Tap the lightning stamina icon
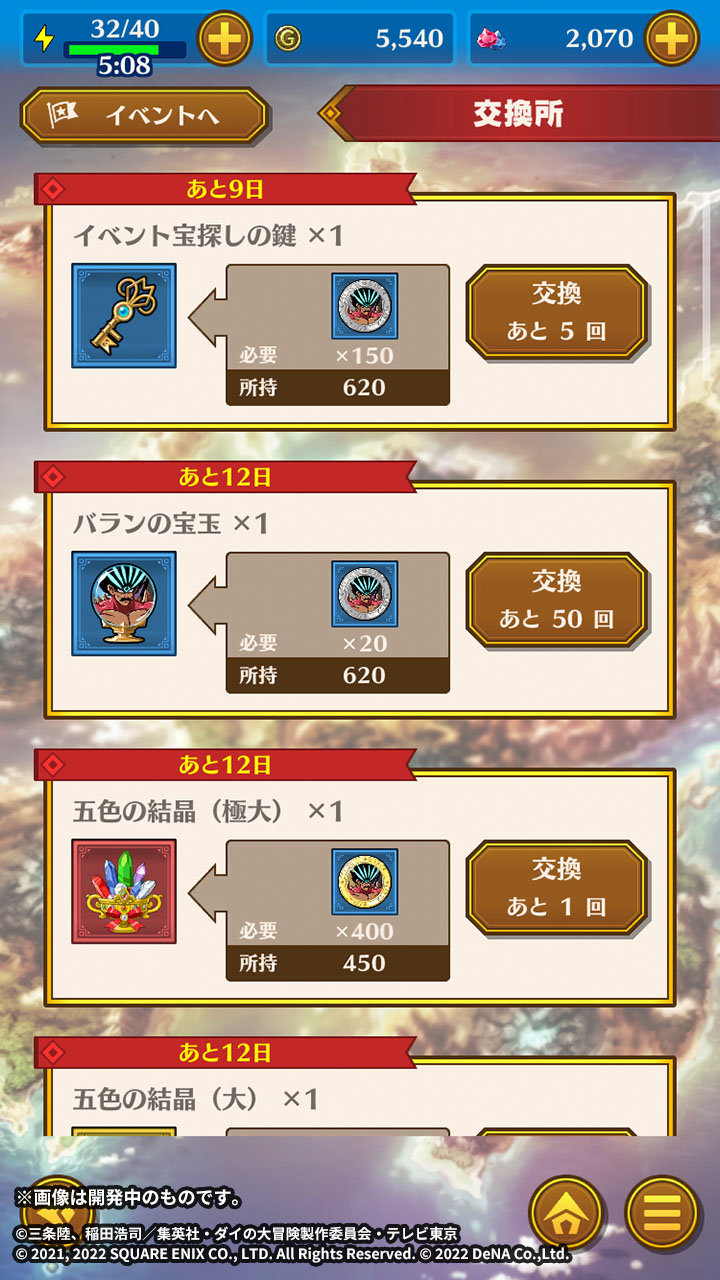720x1280 pixels. coord(43,38)
